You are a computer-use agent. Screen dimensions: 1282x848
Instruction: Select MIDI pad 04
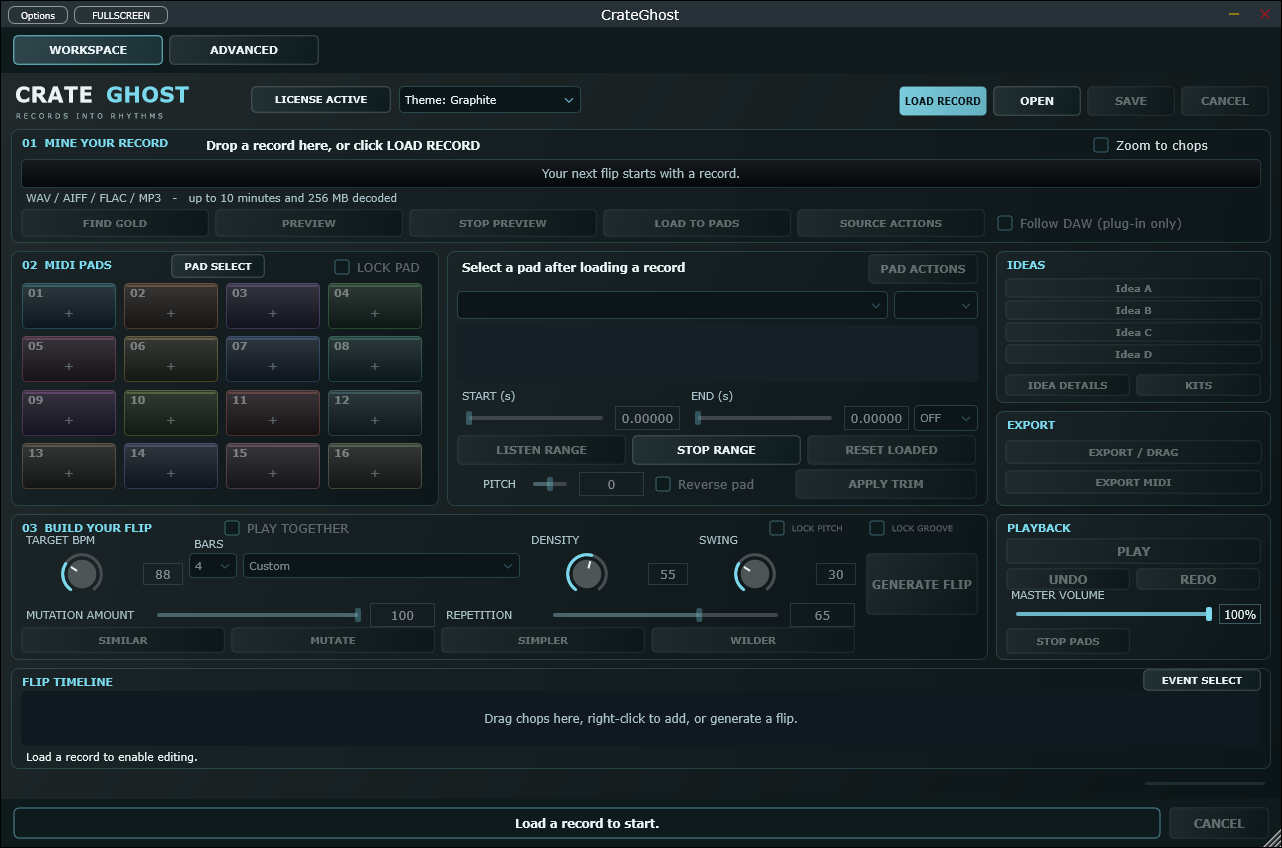375,306
